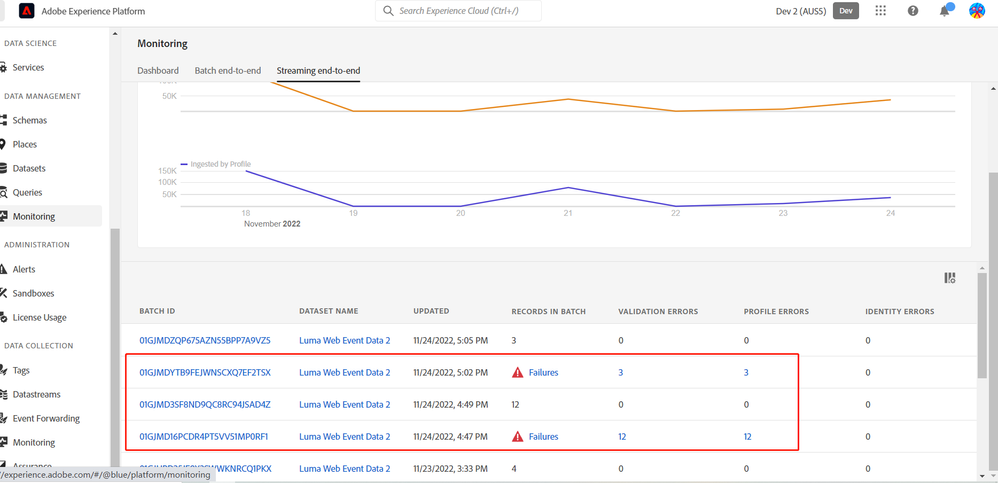998x483 pixels.
Task: Switch to the Batch end-to-end tab
Action: tap(227, 71)
